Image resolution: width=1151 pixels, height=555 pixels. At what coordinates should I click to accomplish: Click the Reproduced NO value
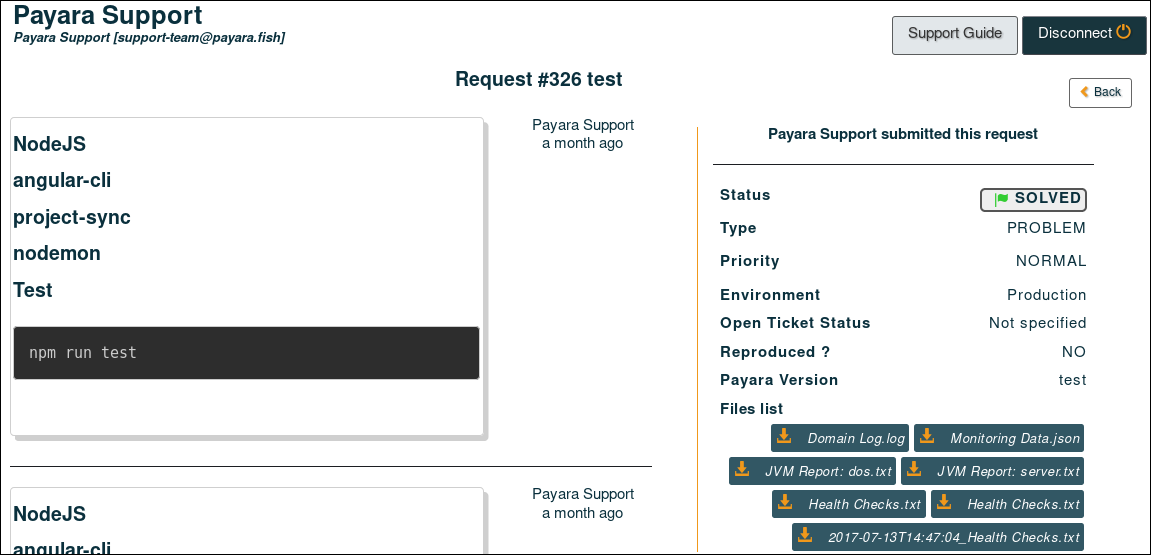(x=1074, y=352)
